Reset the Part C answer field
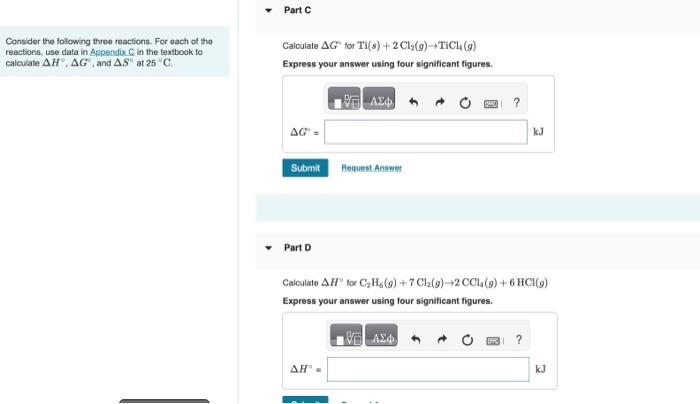The height and width of the screenshot is (404, 700). click(x=465, y=103)
